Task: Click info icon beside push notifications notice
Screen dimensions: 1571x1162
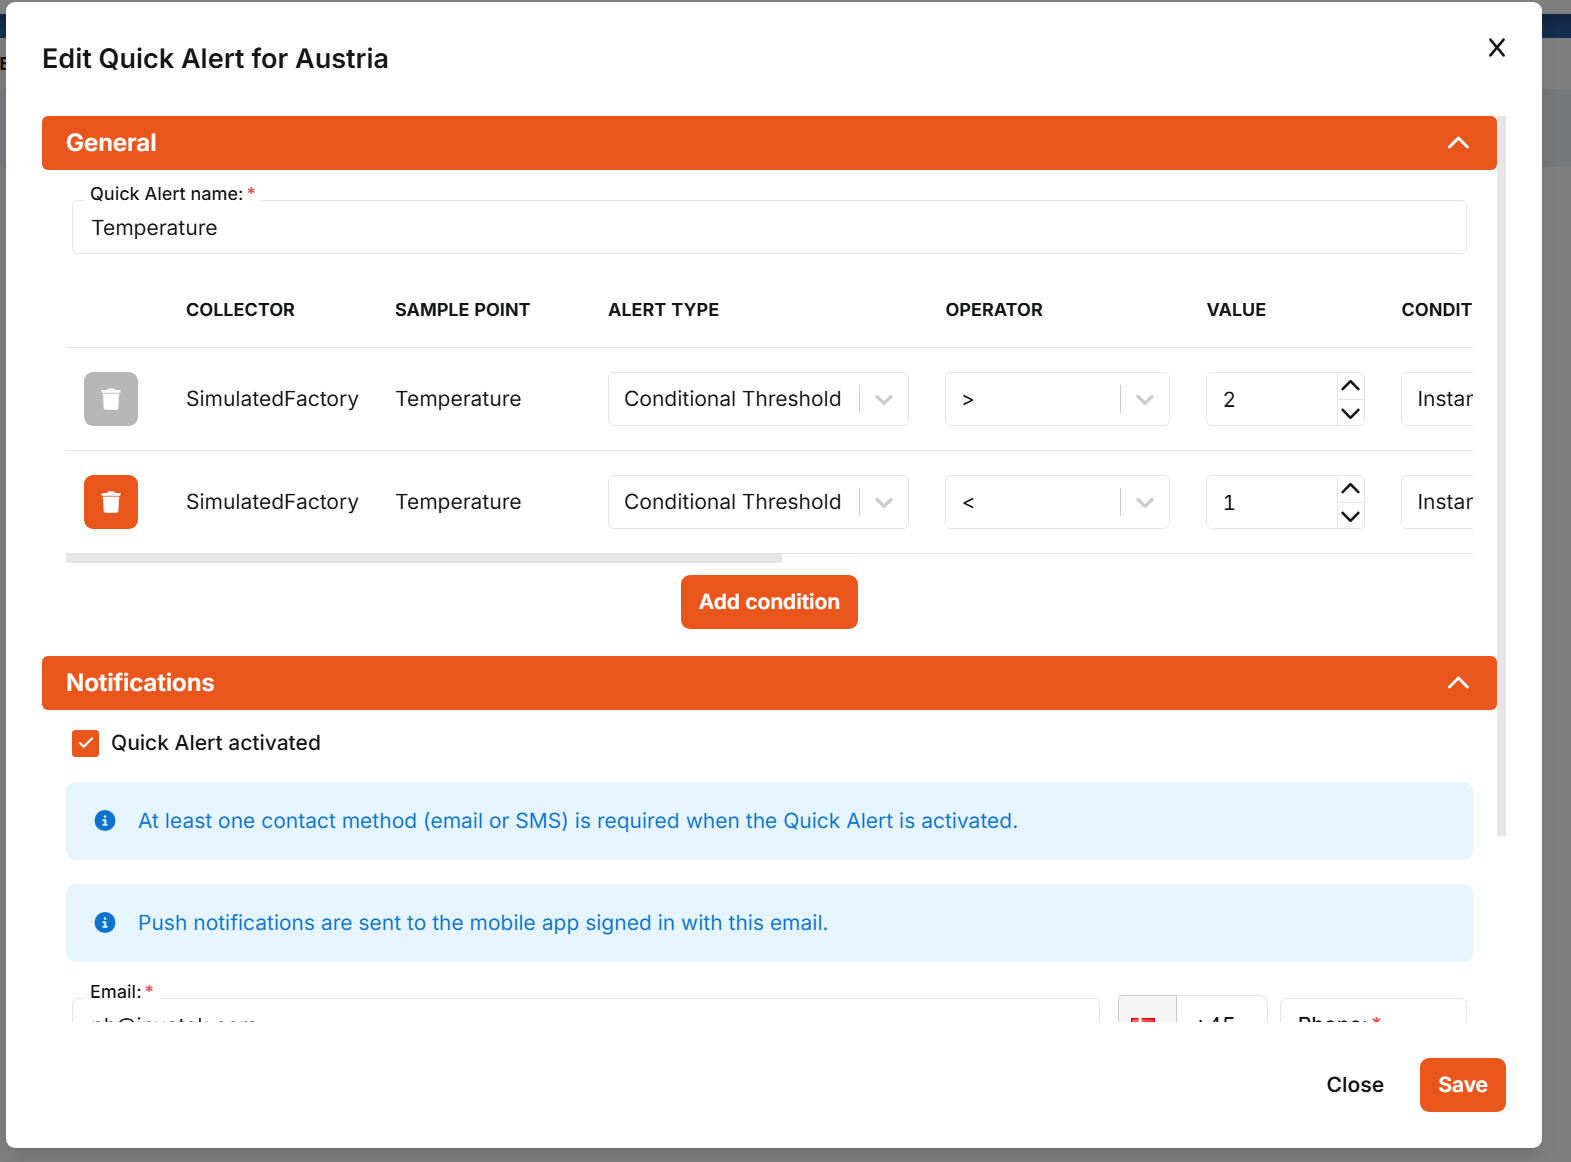Action: tap(105, 923)
